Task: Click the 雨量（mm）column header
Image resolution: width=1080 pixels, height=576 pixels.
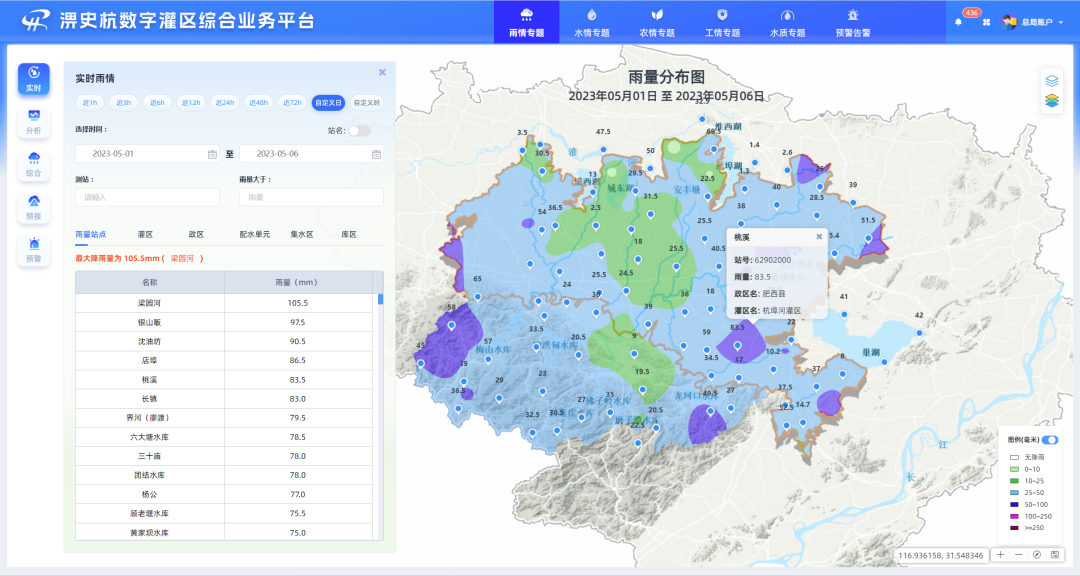Action: click(298, 282)
